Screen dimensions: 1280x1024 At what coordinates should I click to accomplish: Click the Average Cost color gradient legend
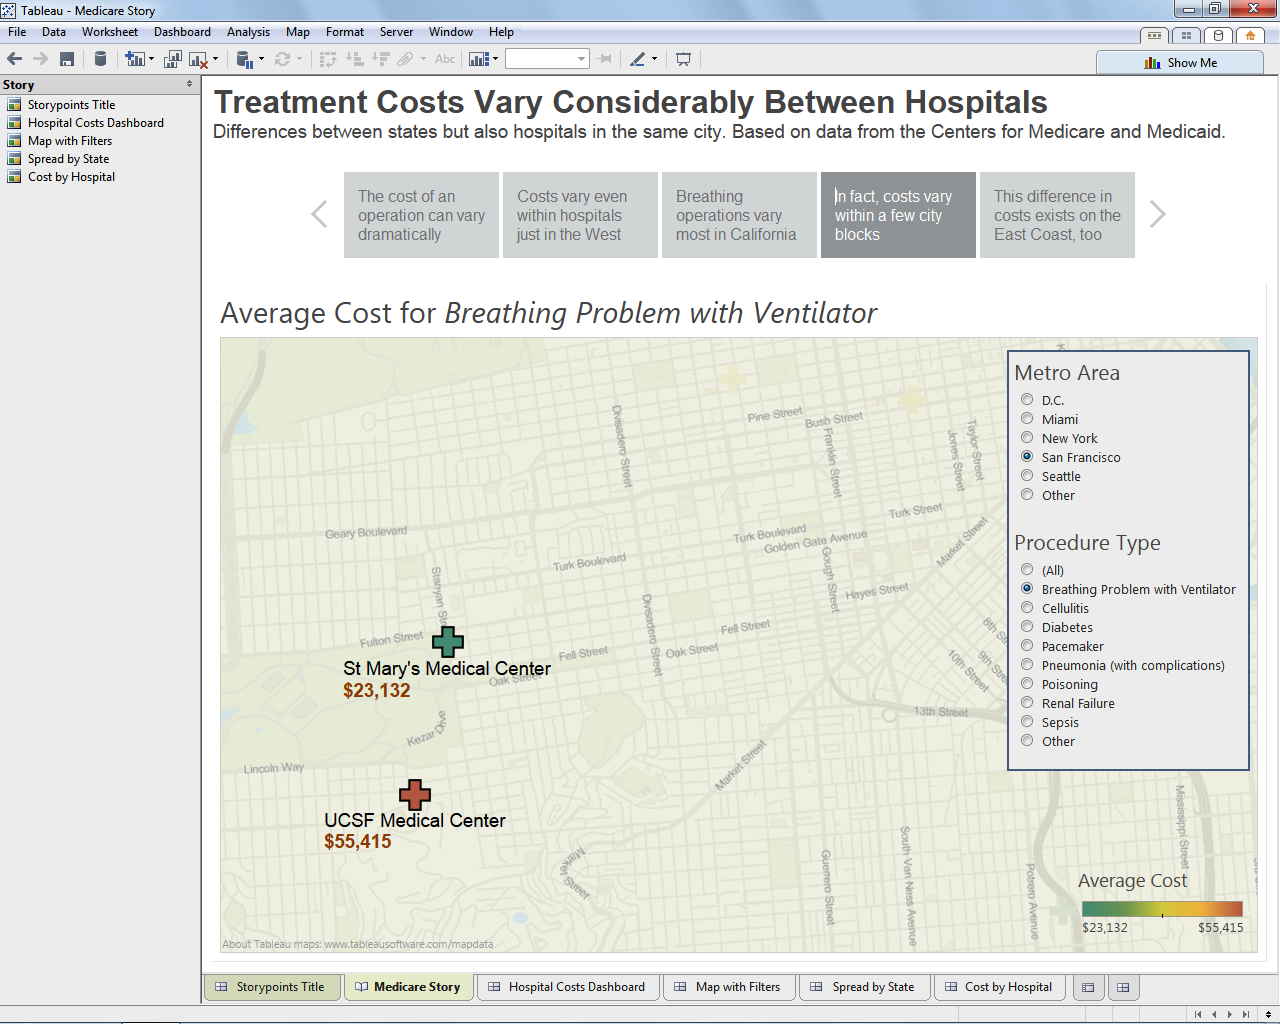click(x=1162, y=909)
